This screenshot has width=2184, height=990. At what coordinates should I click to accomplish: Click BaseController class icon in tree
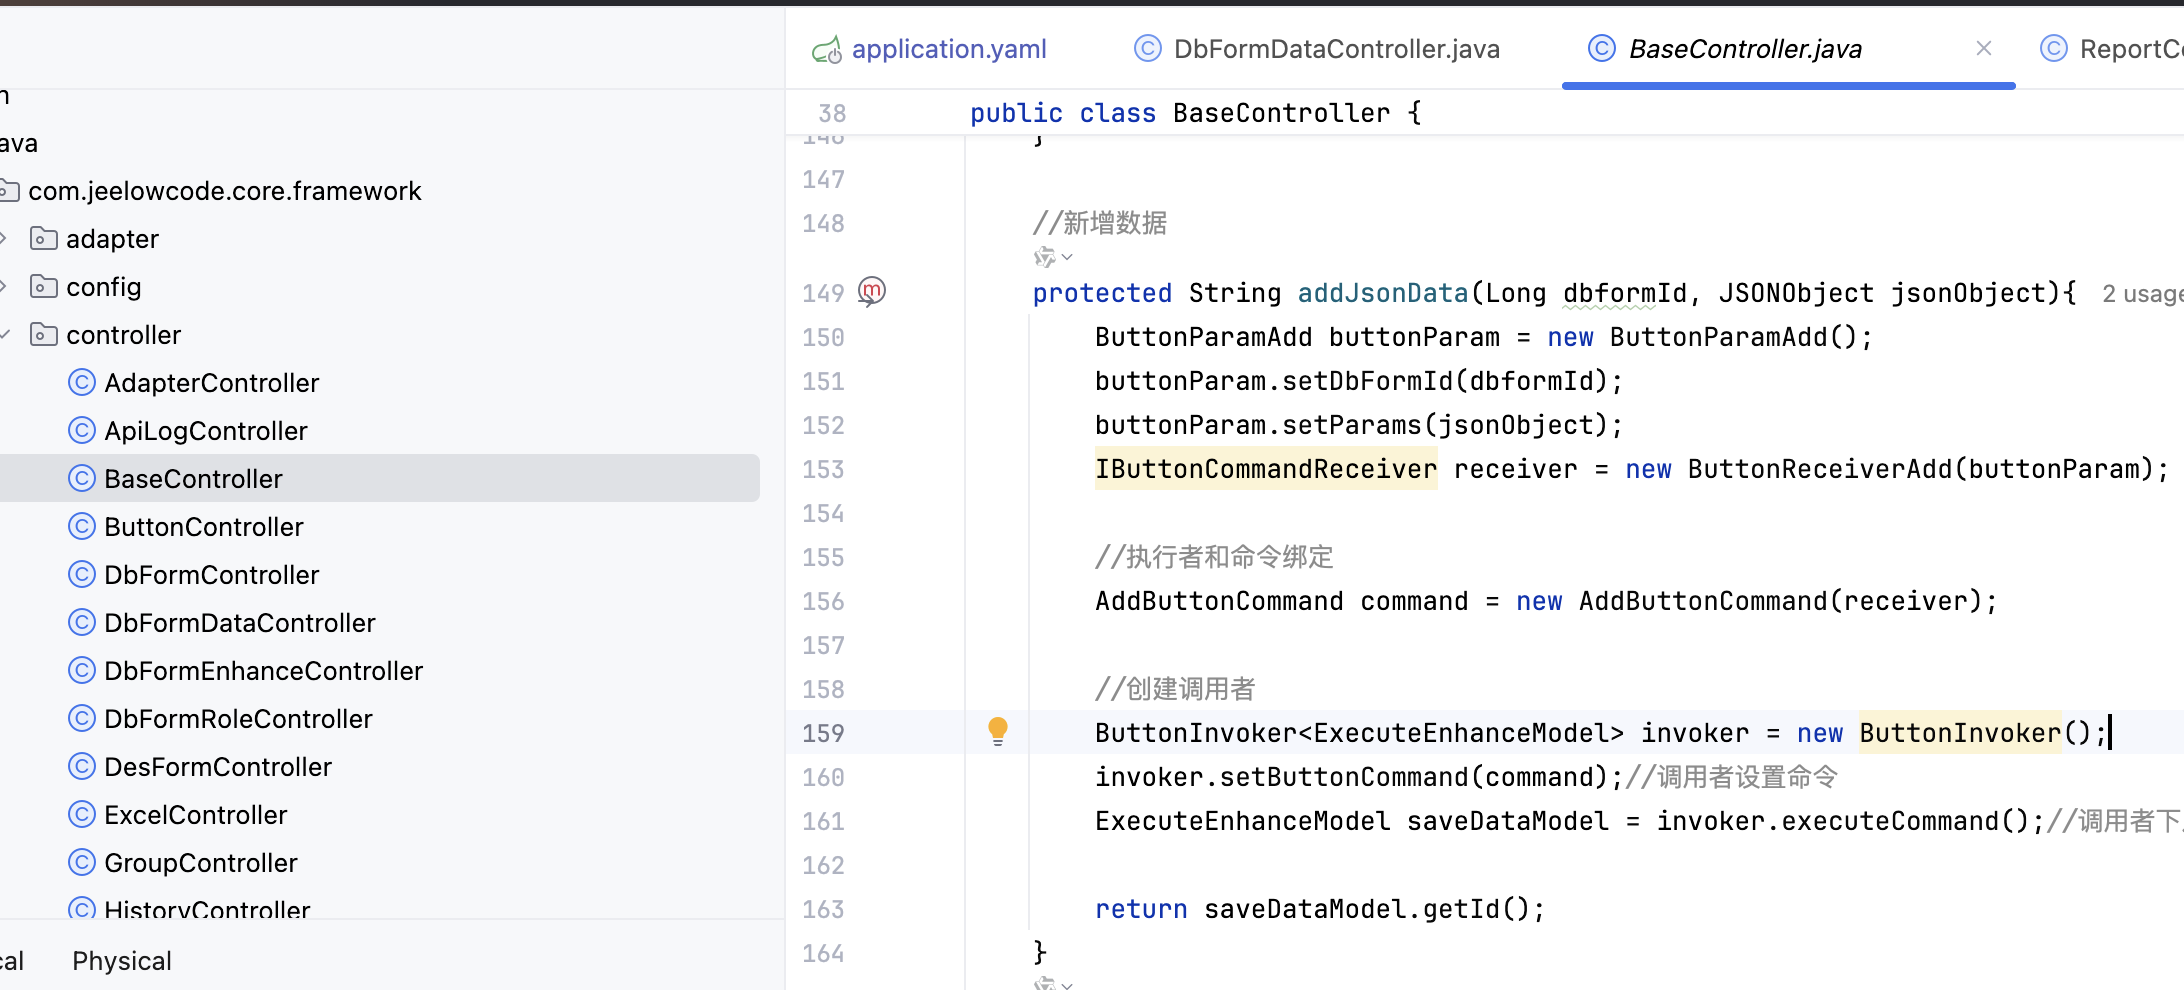[82, 478]
